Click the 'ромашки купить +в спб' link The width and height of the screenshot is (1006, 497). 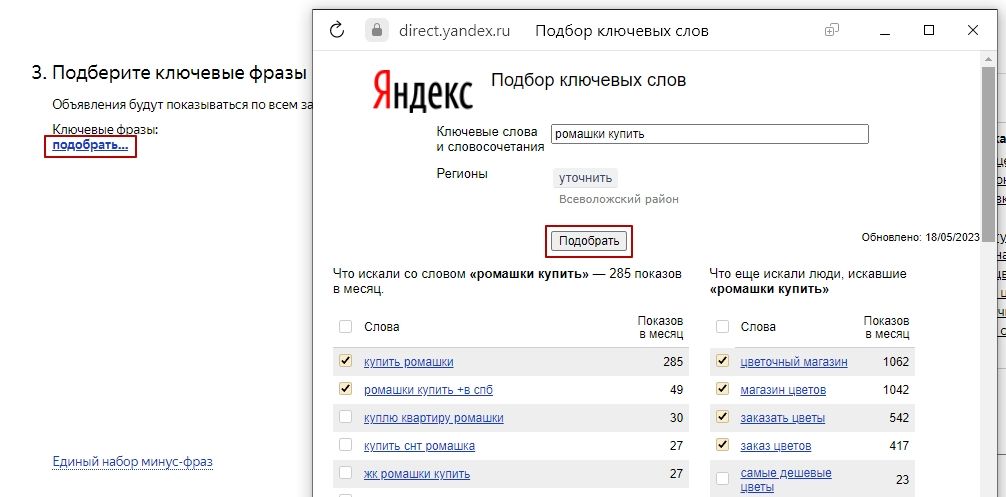tap(428, 389)
